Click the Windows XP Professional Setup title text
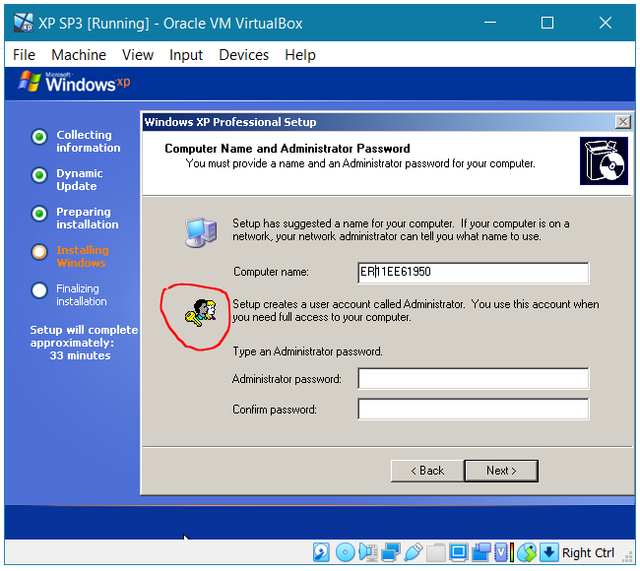The width and height of the screenshot is (640, 571). point(230,122)
